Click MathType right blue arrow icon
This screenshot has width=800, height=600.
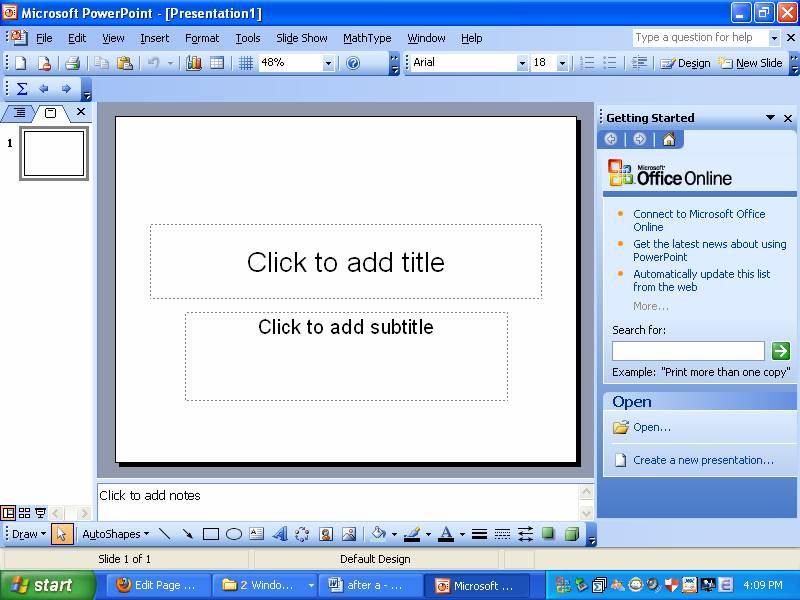[x=66, y=89]
